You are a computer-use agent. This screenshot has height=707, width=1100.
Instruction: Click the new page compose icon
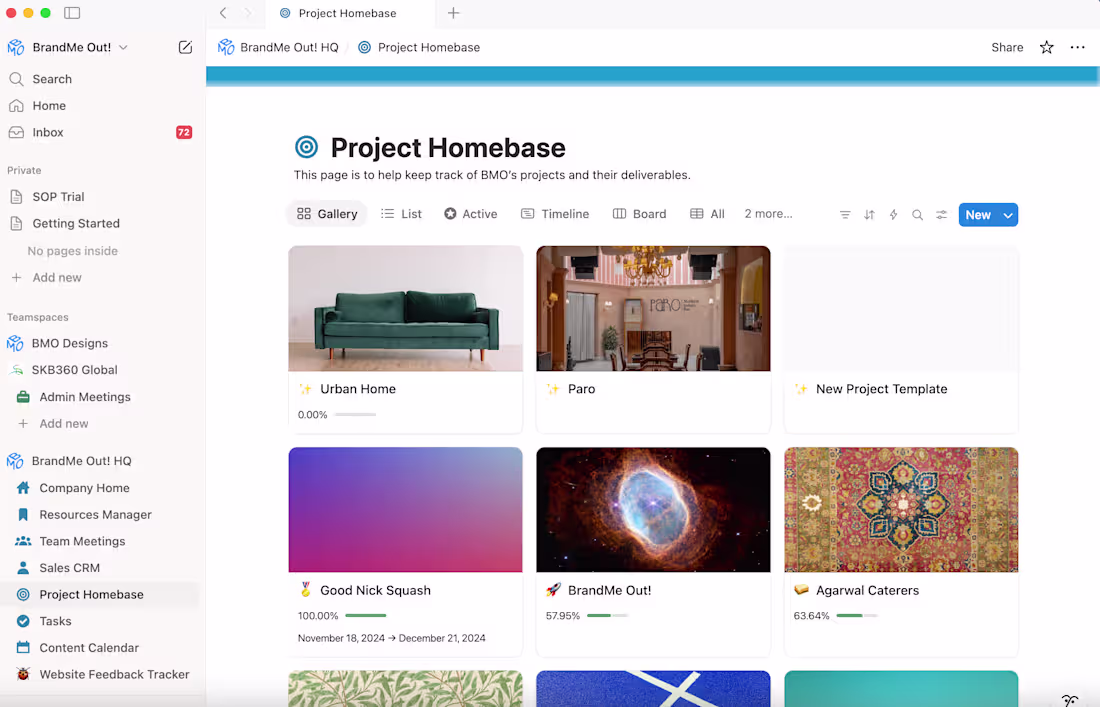click(x=185, y=46)
